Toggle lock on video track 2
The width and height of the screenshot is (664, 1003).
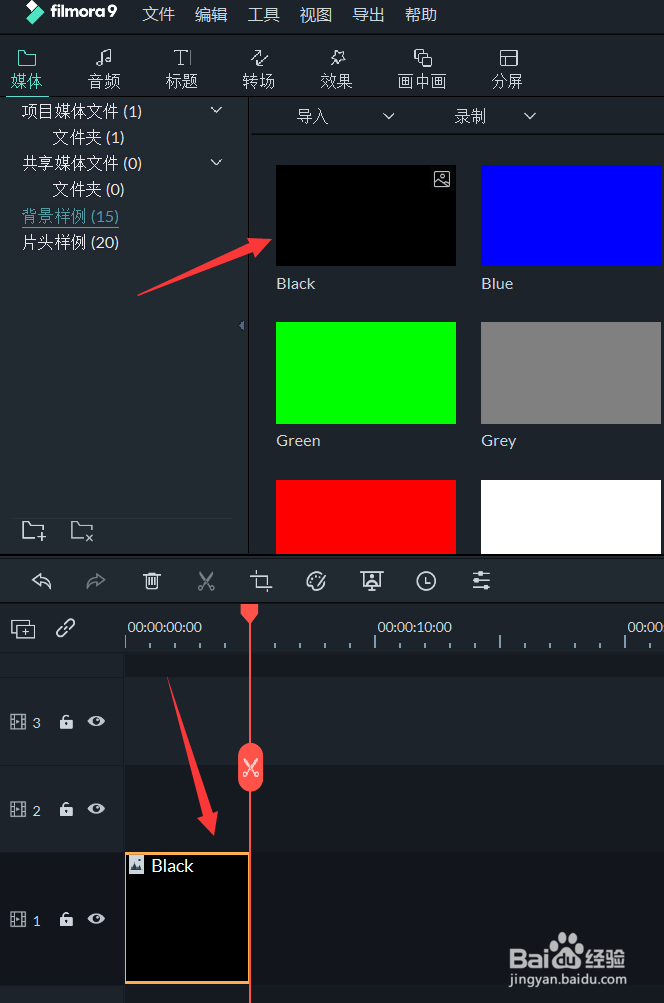[66, 809]
